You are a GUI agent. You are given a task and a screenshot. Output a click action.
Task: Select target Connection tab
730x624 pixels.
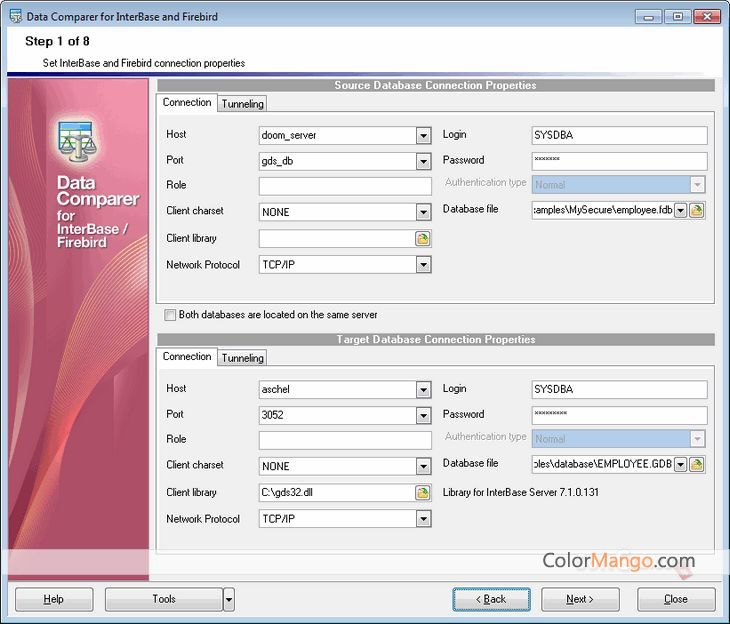click(187, 357)
